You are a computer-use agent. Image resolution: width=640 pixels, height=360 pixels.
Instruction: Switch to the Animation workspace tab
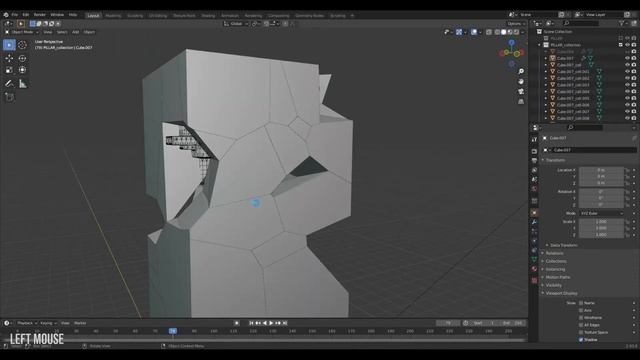(x=230, y=16)
